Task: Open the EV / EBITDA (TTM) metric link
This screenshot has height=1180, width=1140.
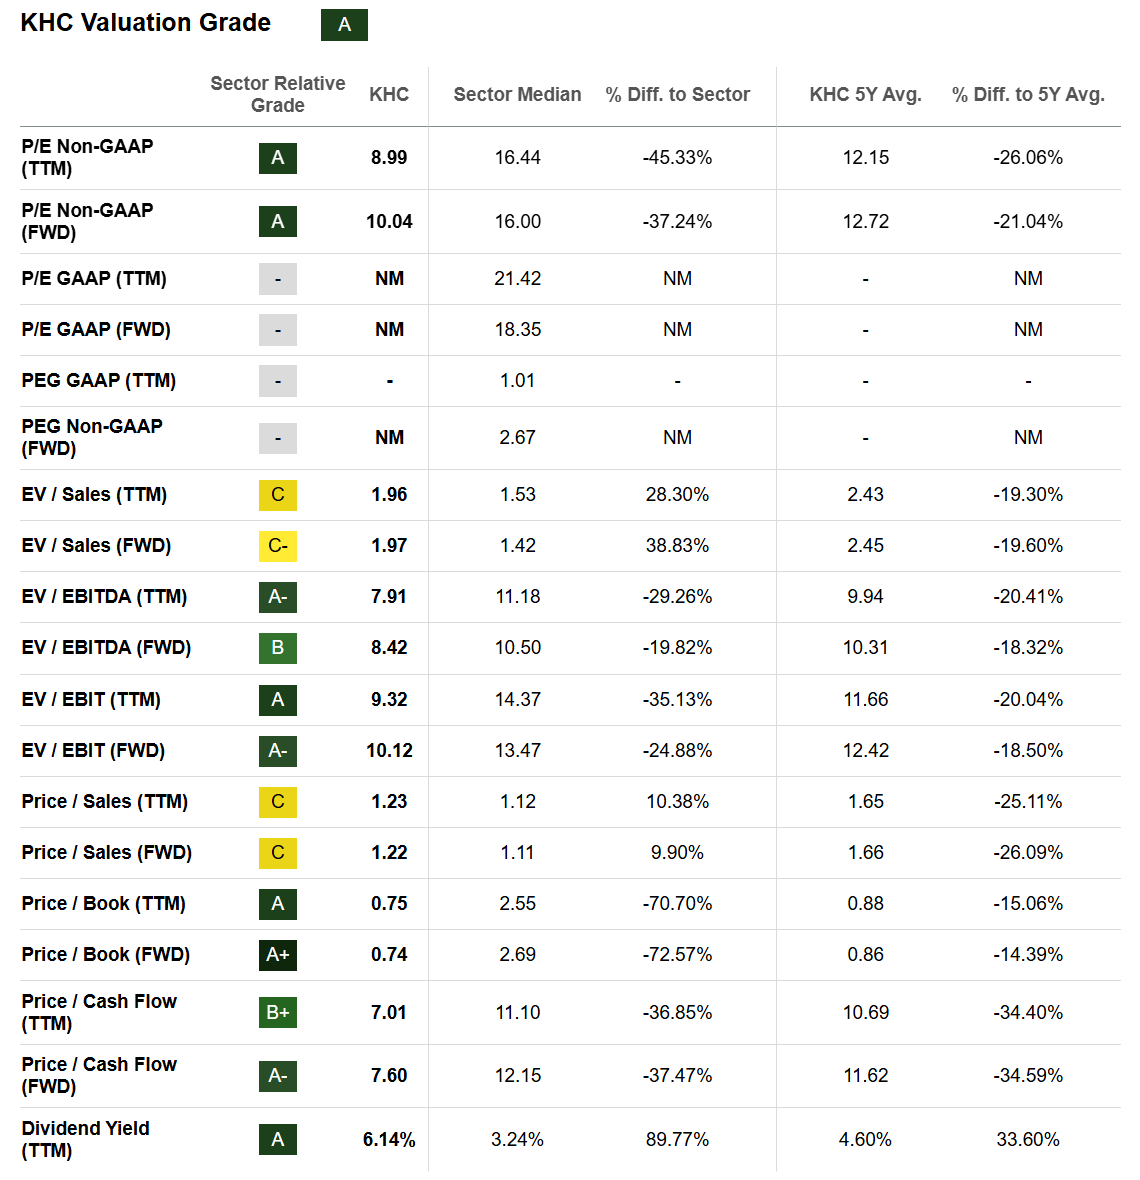Action: (104, 597)
